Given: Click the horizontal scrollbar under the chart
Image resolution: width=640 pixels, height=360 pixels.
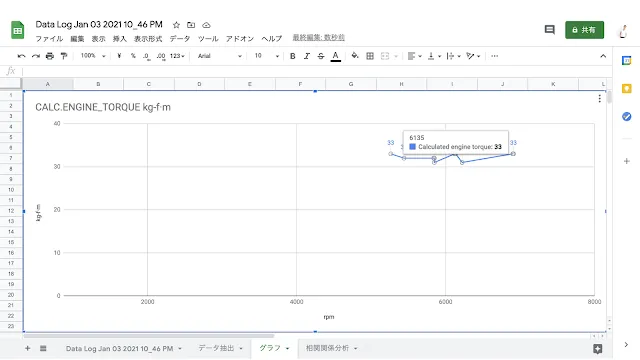Looking at the screenshot, I should (x=149, y=336).
